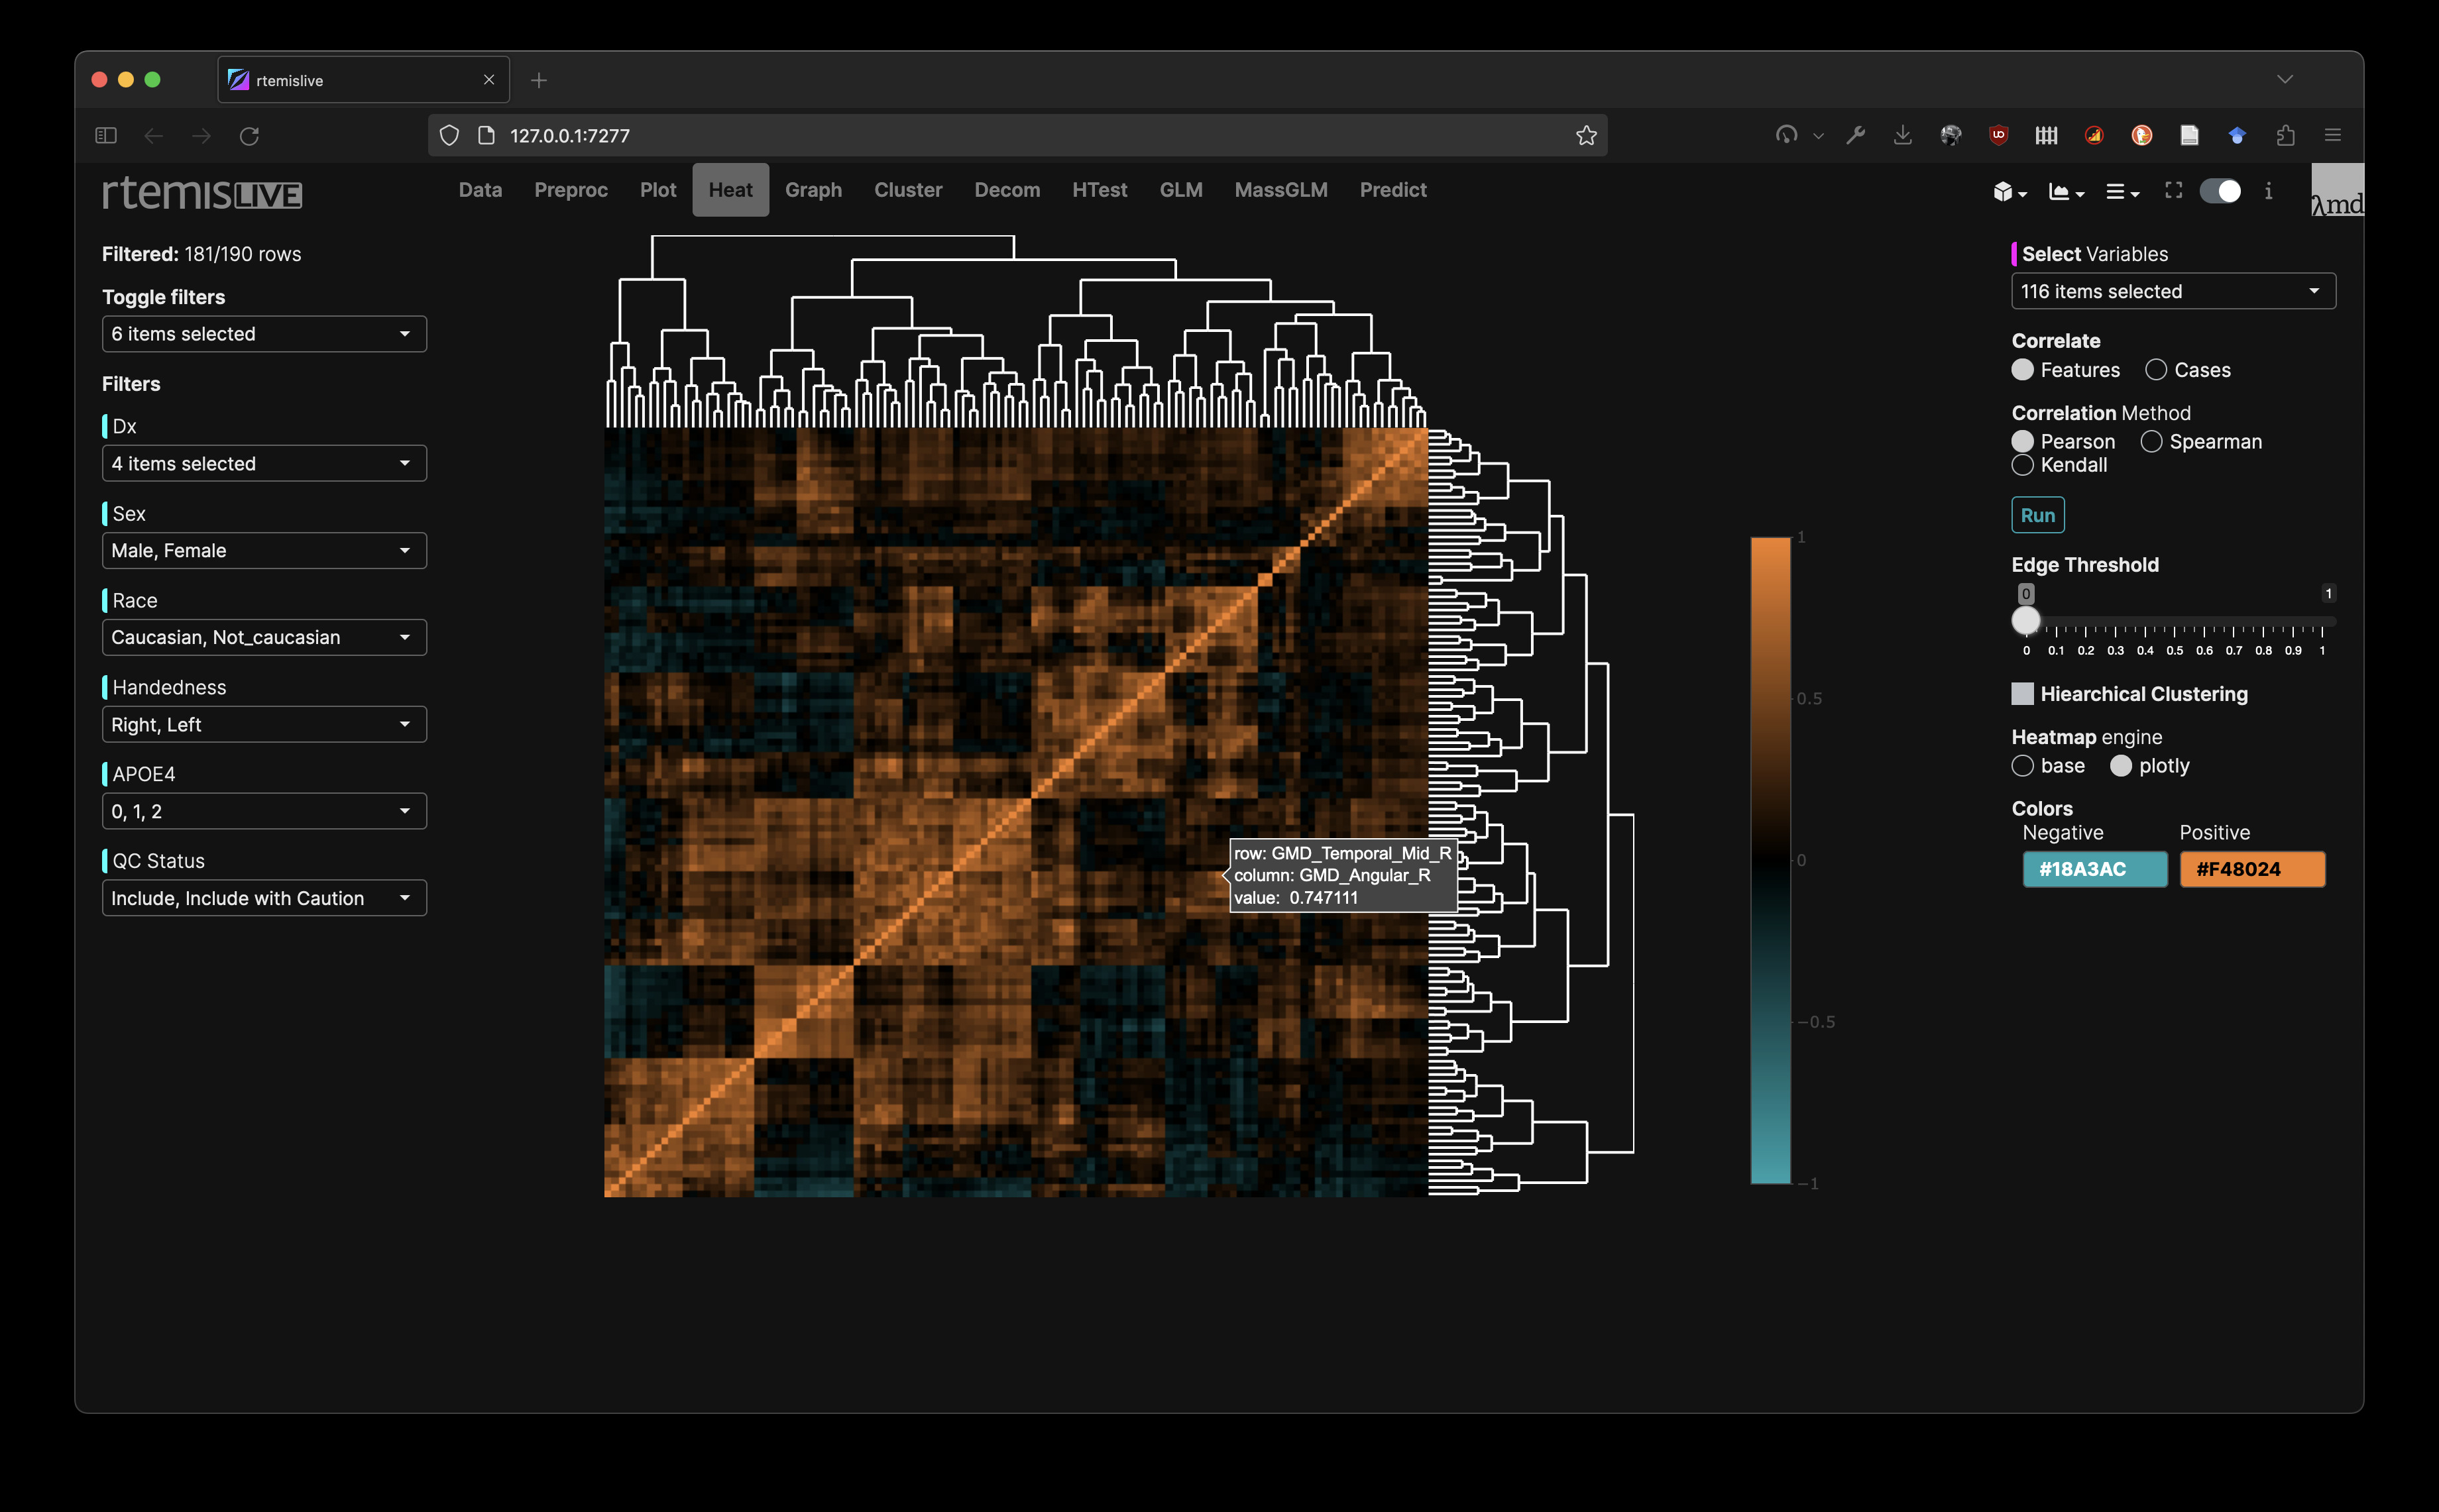Click the fullscreen brackets icon
Viewport: 2439px width, 1512px height.
2173,190
